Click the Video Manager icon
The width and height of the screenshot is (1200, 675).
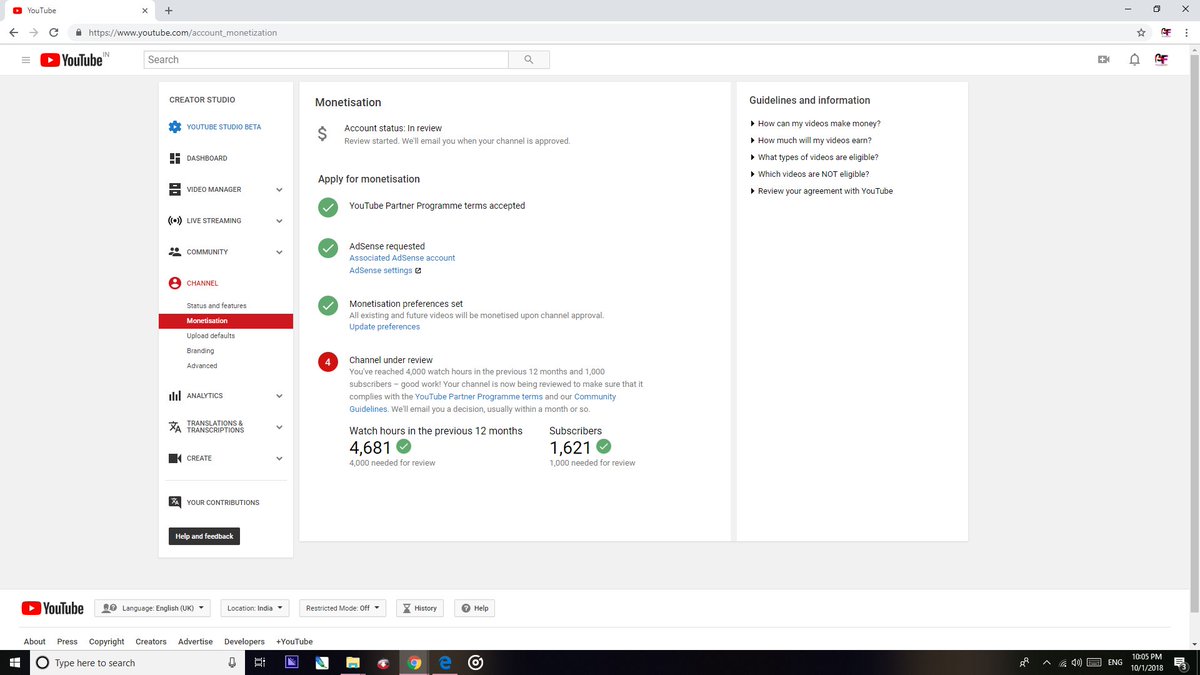pyautogui.click(x=175, y=189)
